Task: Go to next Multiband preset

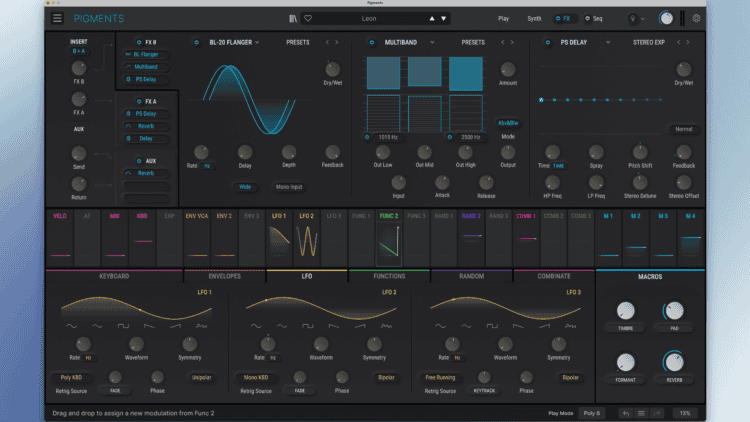Action: (x=512, y=43)
